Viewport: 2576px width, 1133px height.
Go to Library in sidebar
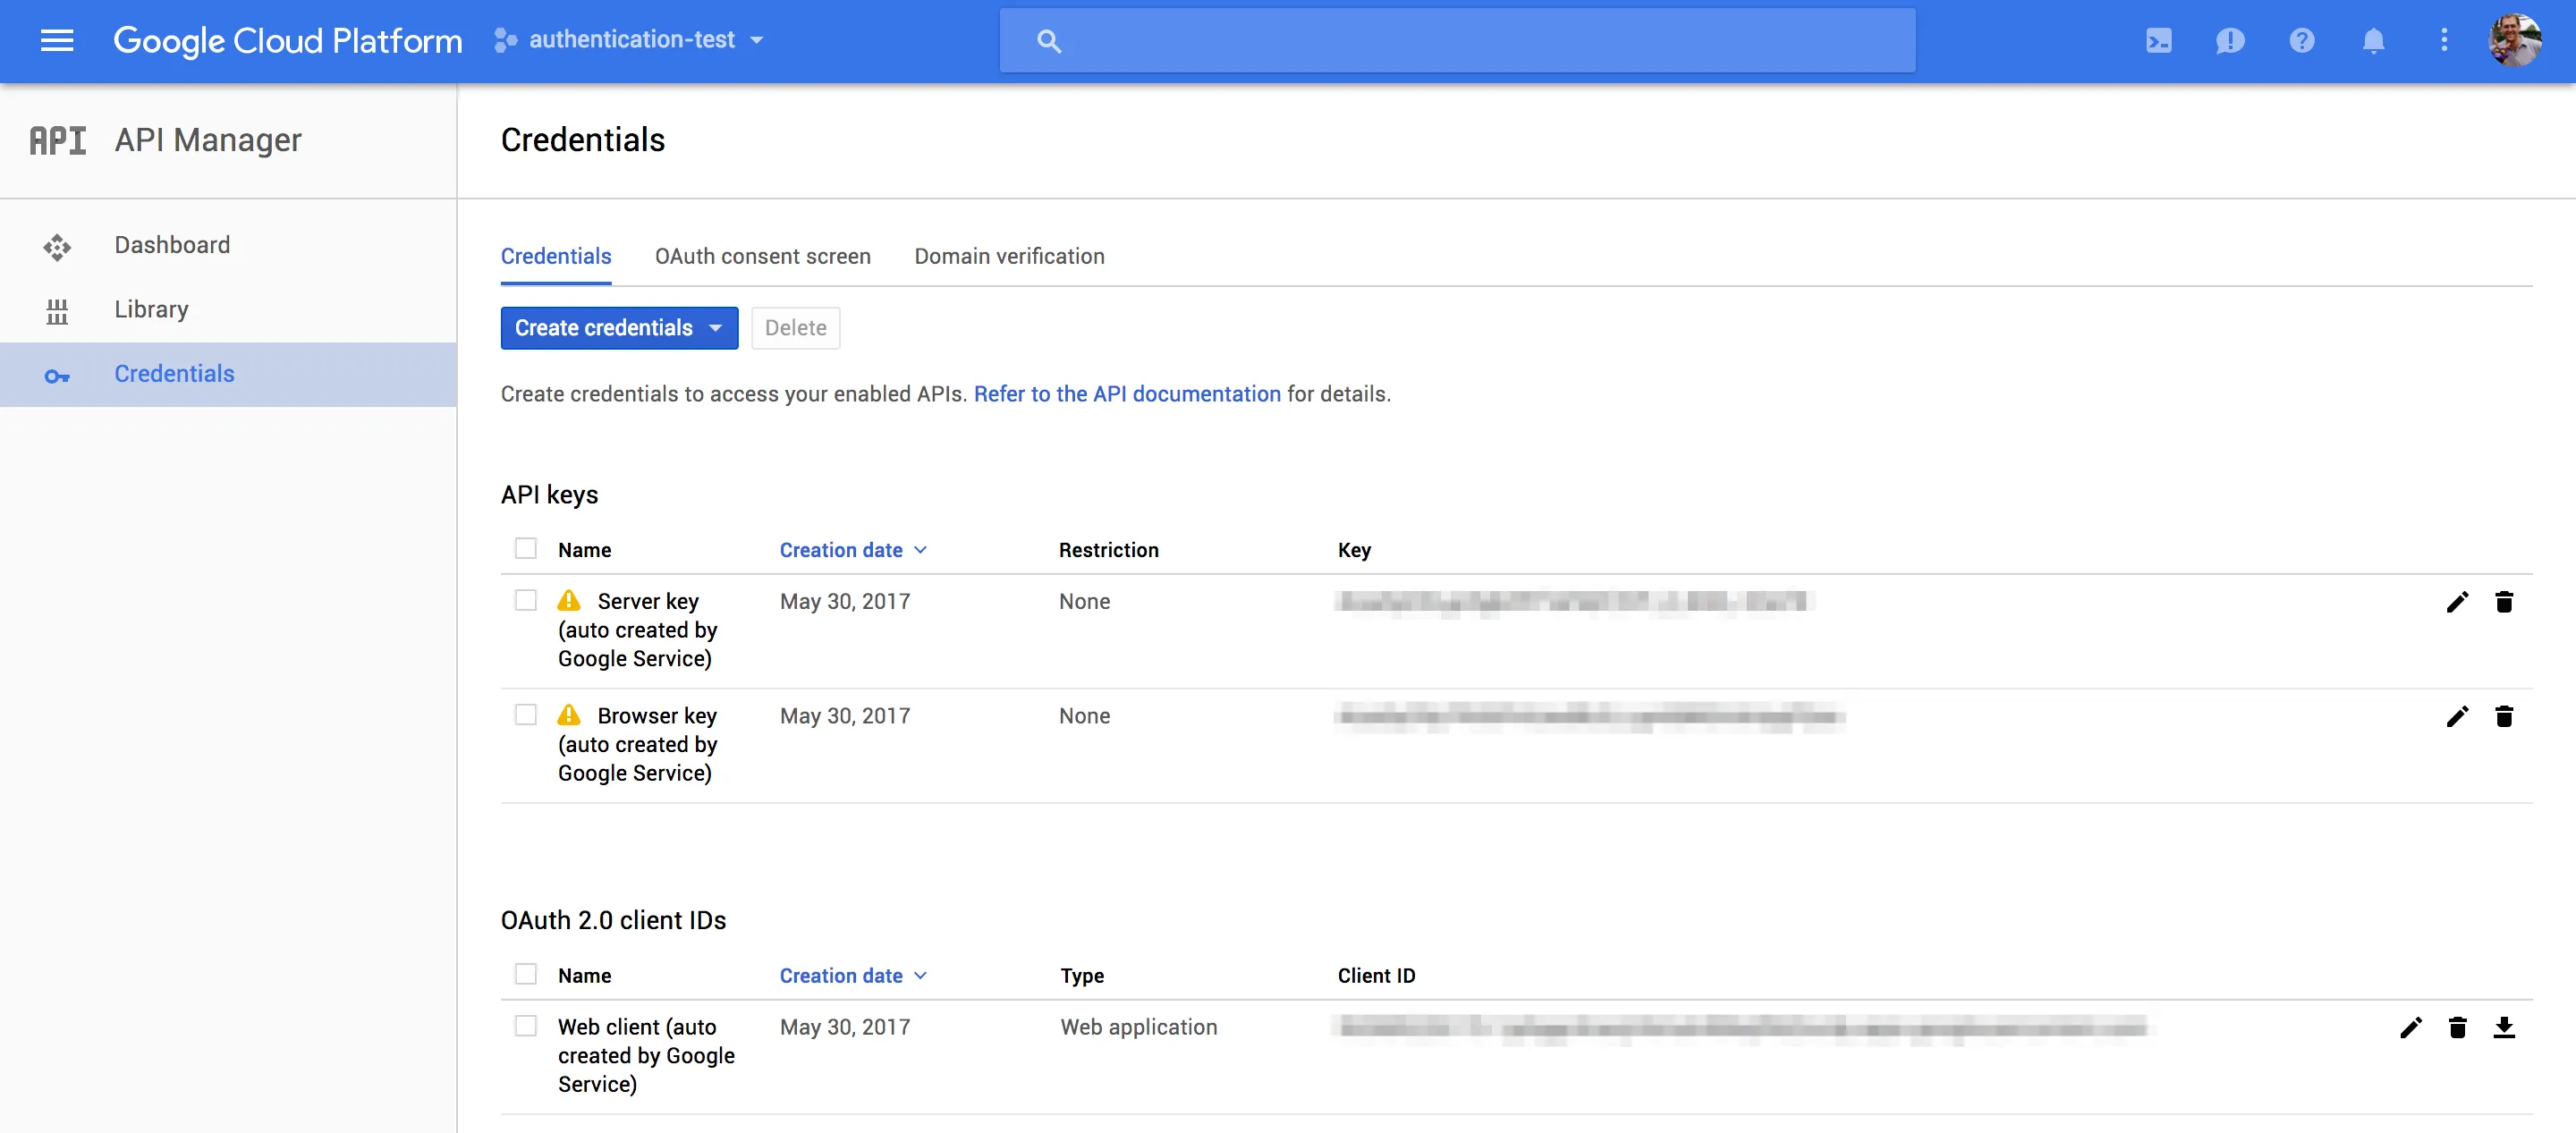pyautogui.click(x=151, y=310)
